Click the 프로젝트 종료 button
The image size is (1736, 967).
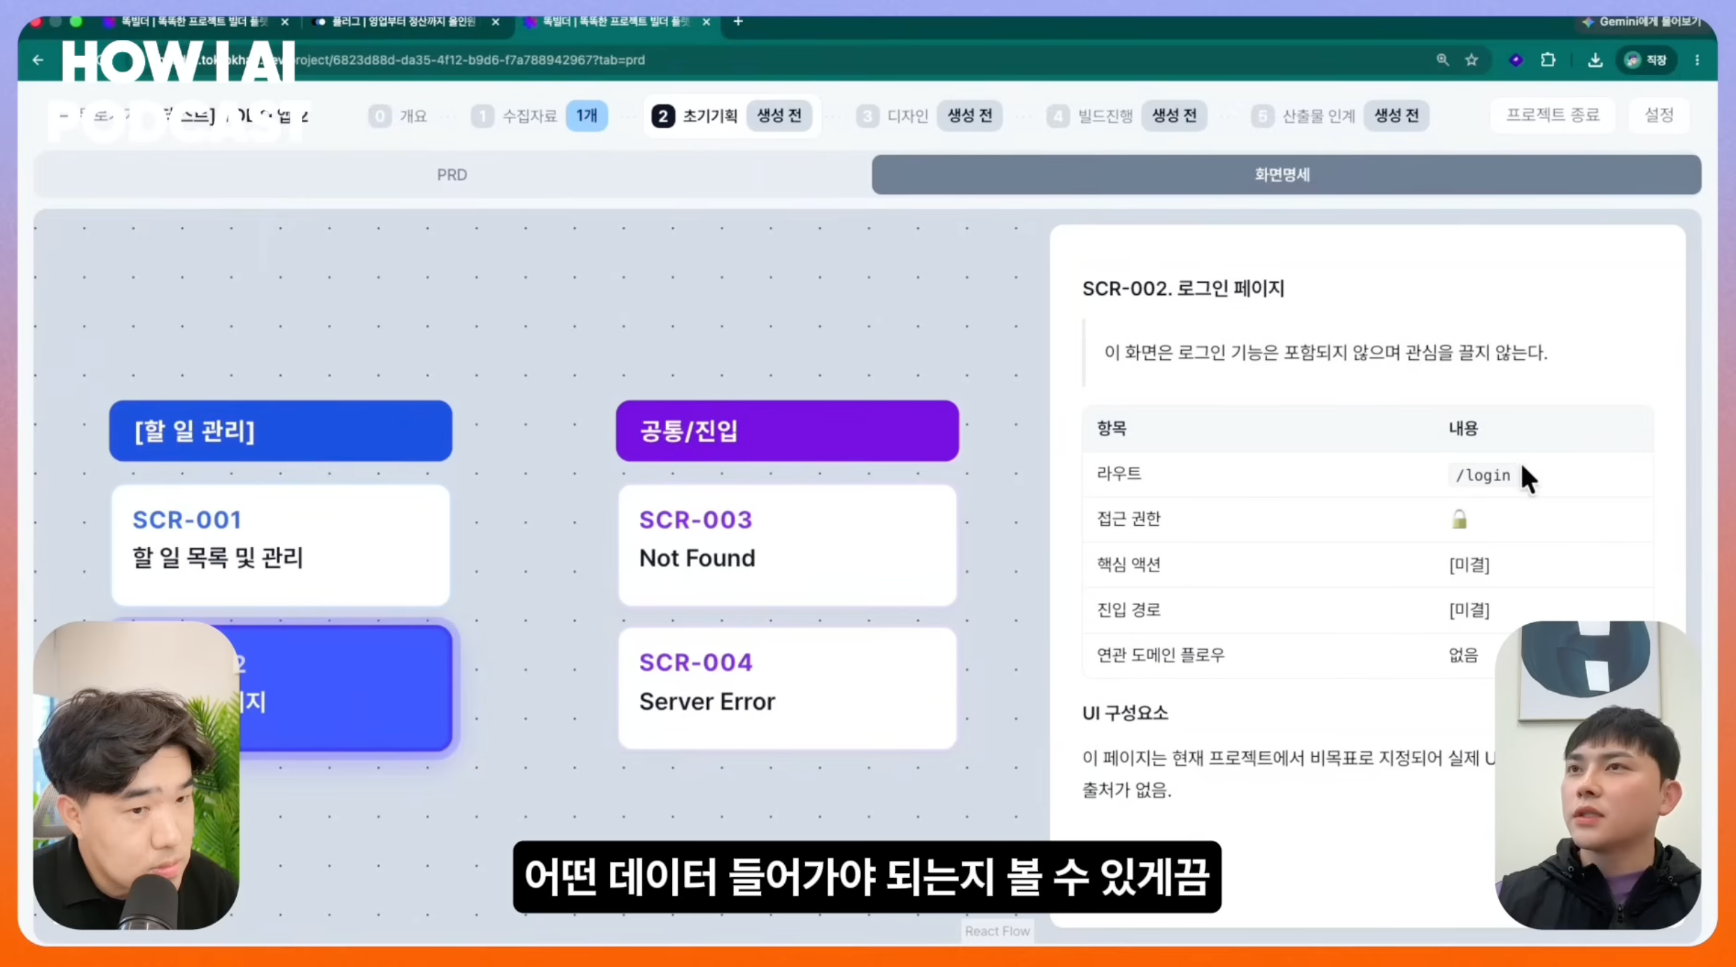click(1553, 115)
